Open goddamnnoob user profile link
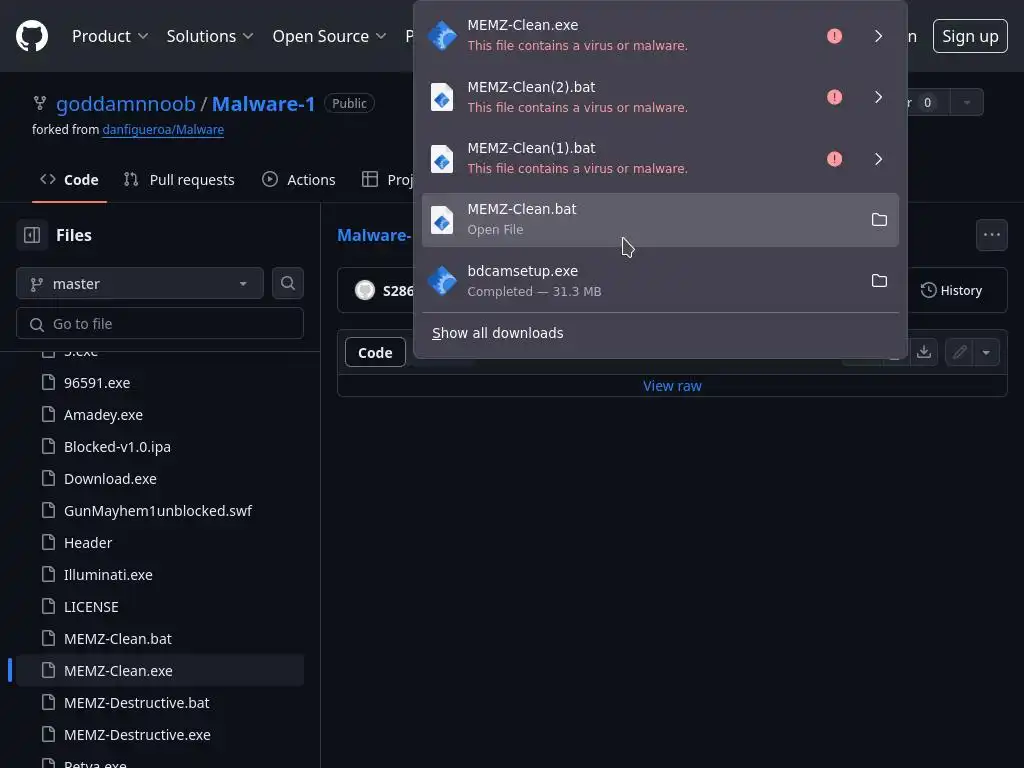The image size is (1024, 768). (x=125, y=104)
